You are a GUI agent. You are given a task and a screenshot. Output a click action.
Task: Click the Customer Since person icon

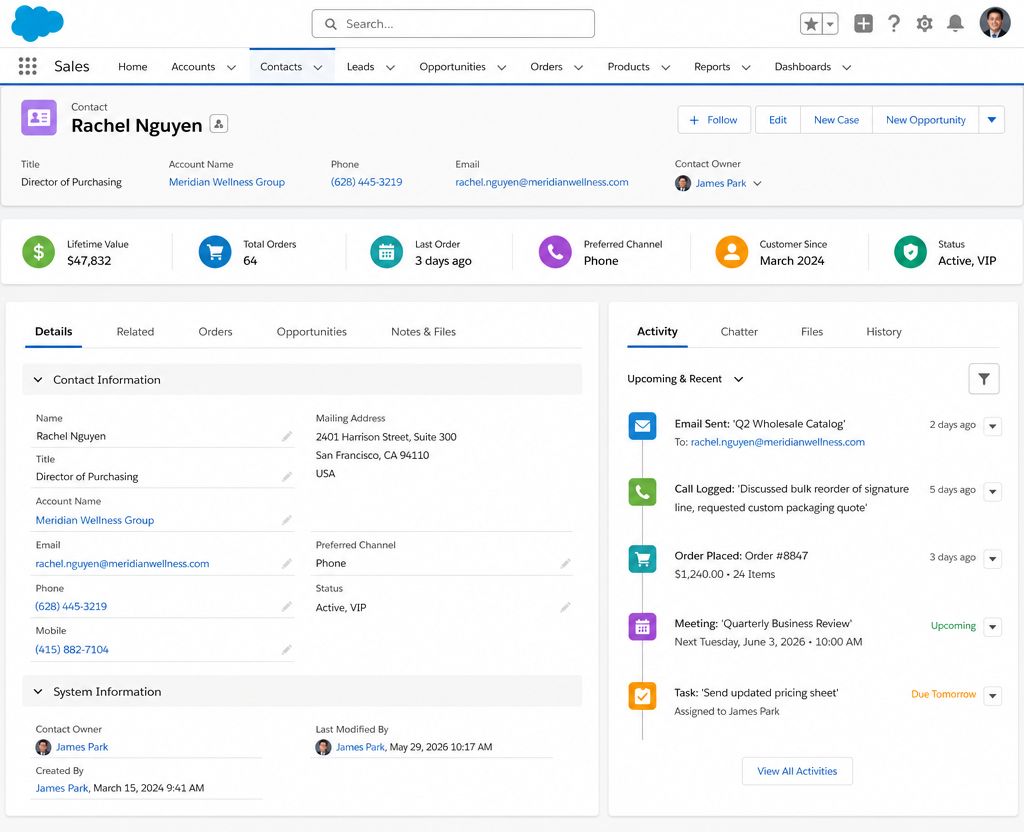[x=731, y=252]
